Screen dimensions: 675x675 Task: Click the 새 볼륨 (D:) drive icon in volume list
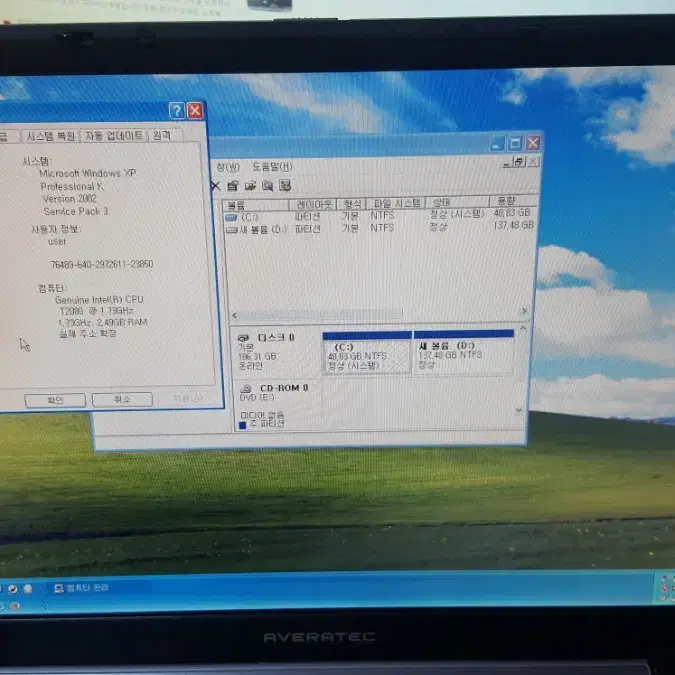coord(232,230)
